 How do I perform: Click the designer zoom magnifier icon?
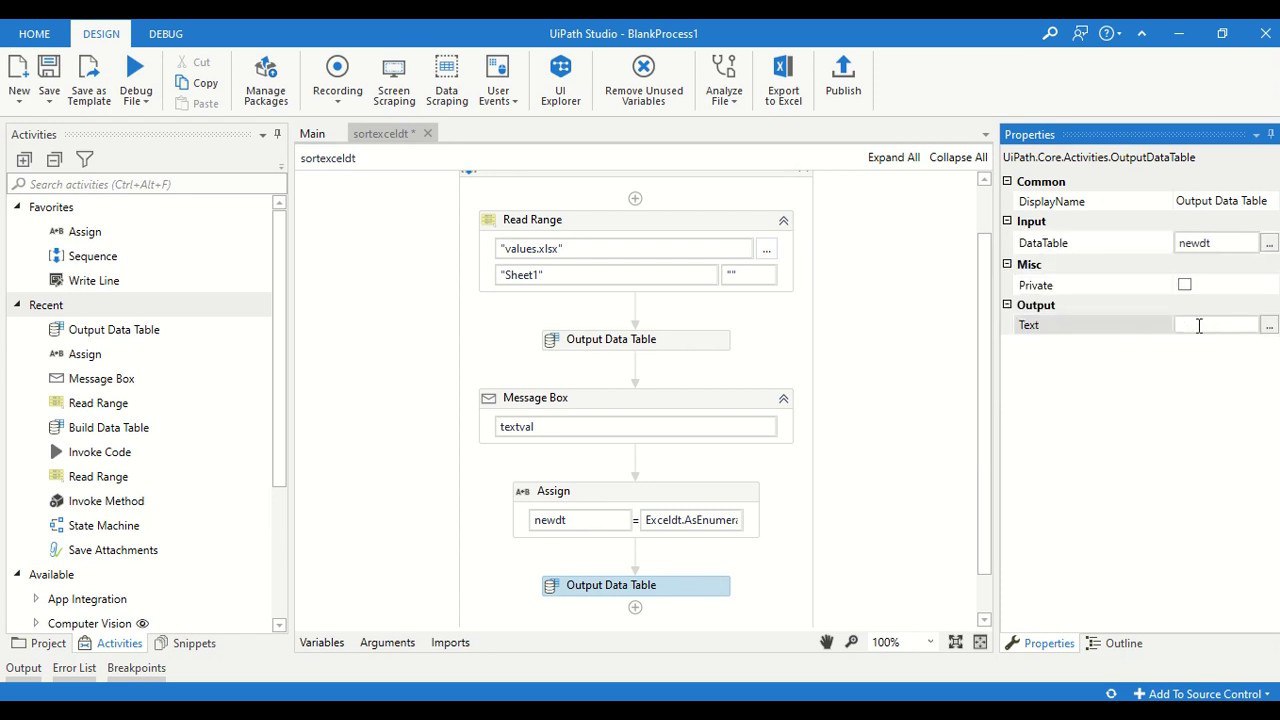[851, 642]
